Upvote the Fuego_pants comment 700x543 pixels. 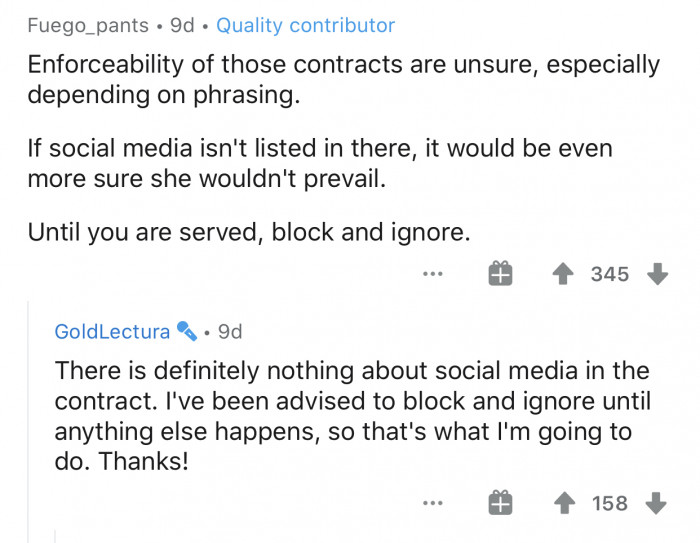coord(561,273)
